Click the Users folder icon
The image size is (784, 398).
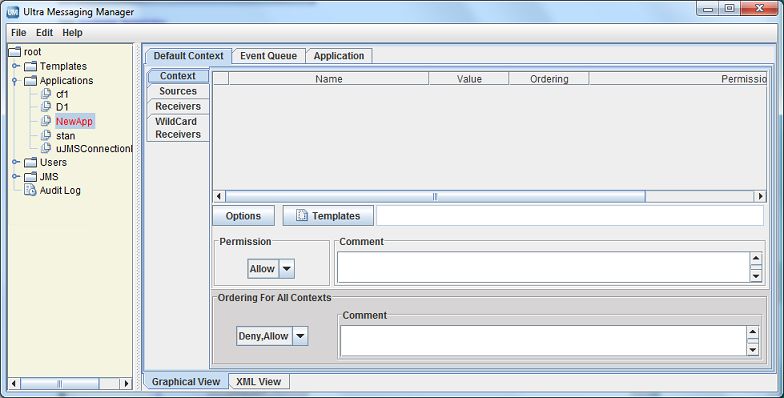click(31, 162)
